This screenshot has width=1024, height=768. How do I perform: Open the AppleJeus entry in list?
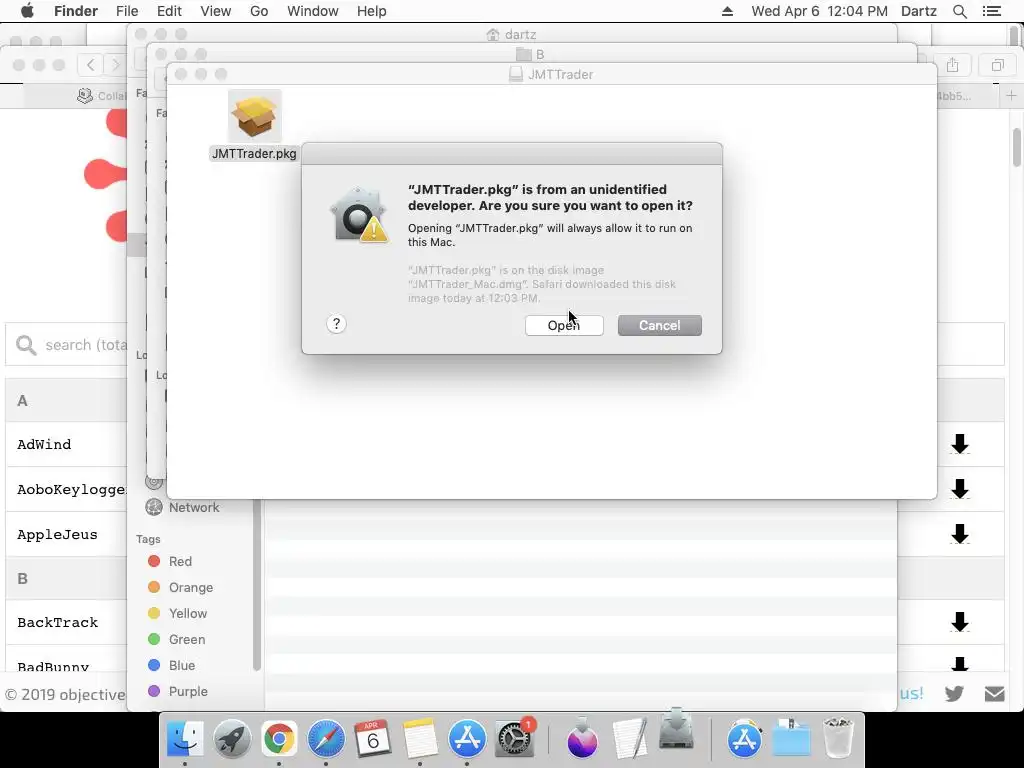pos(57,534)
